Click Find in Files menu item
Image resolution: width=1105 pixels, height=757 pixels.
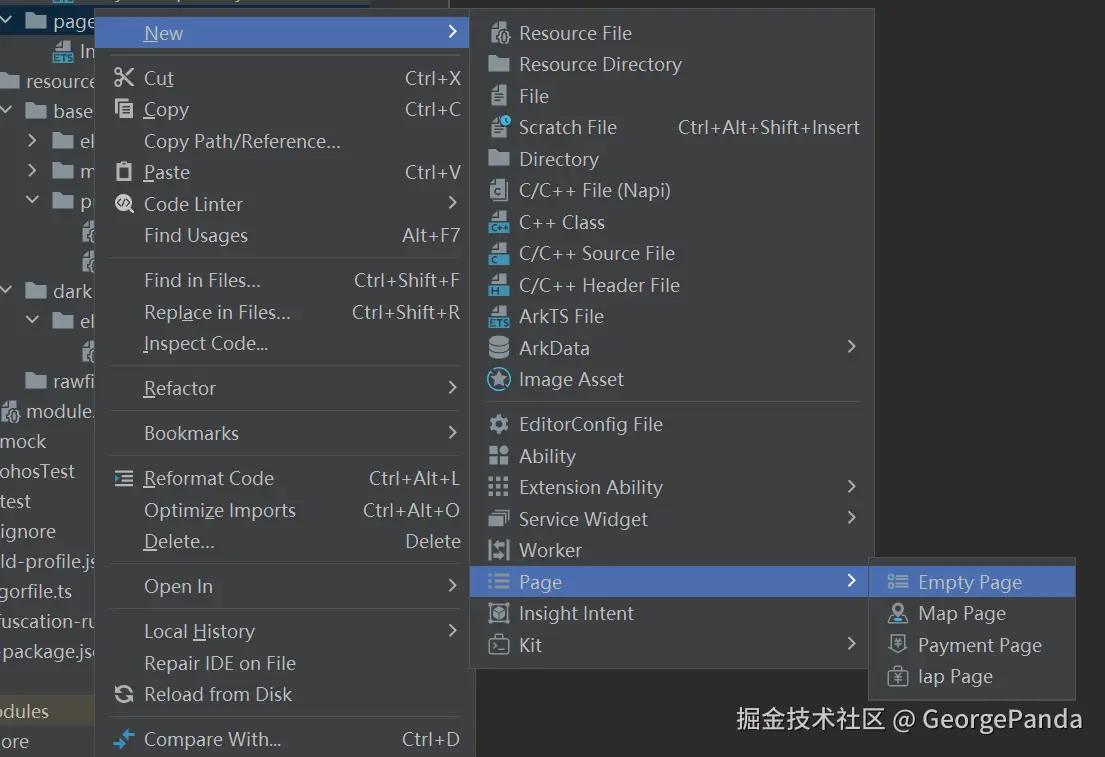pos(202,281)
